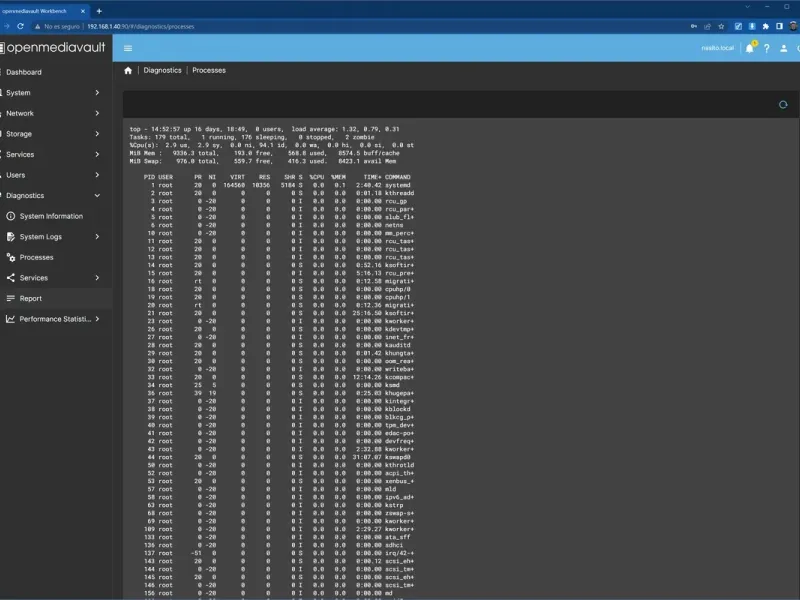
Task: Click the MiB Swap summary line
Action: coord(263,161)
